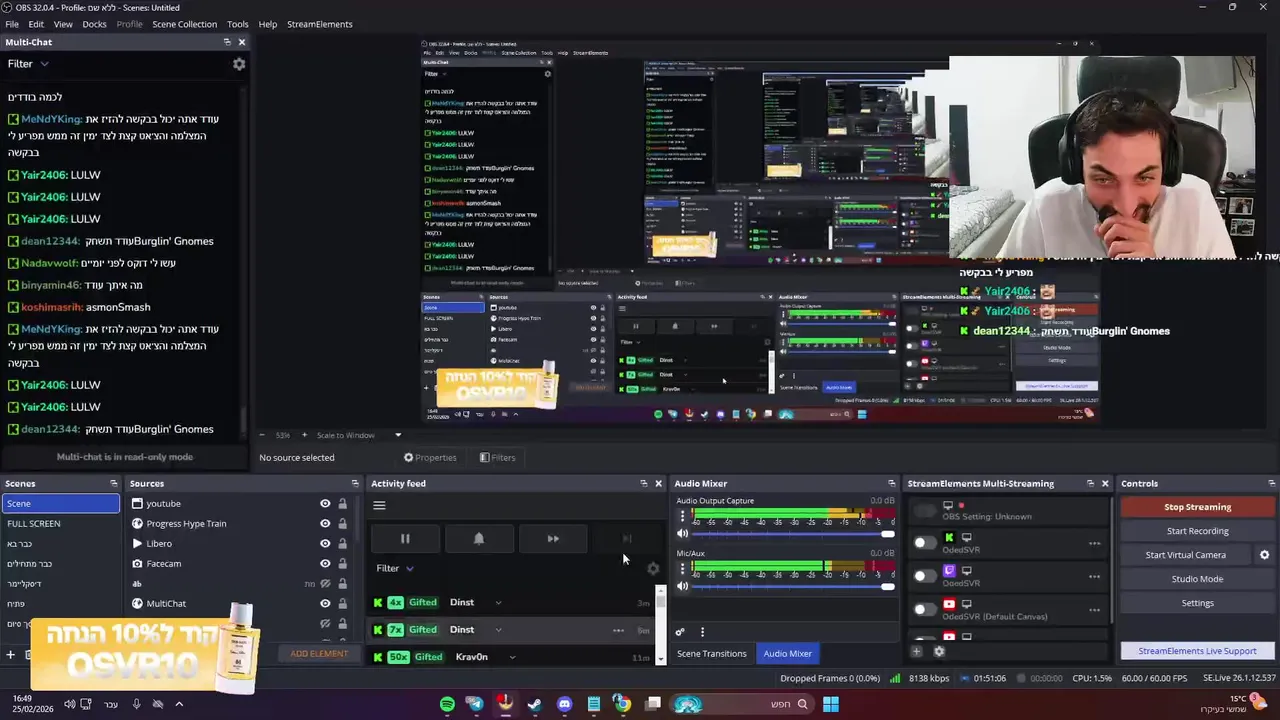Viewport: 1280px width, 720px height.
Task: Switch to Scene Transitions tab
Action: click(711, 654)
